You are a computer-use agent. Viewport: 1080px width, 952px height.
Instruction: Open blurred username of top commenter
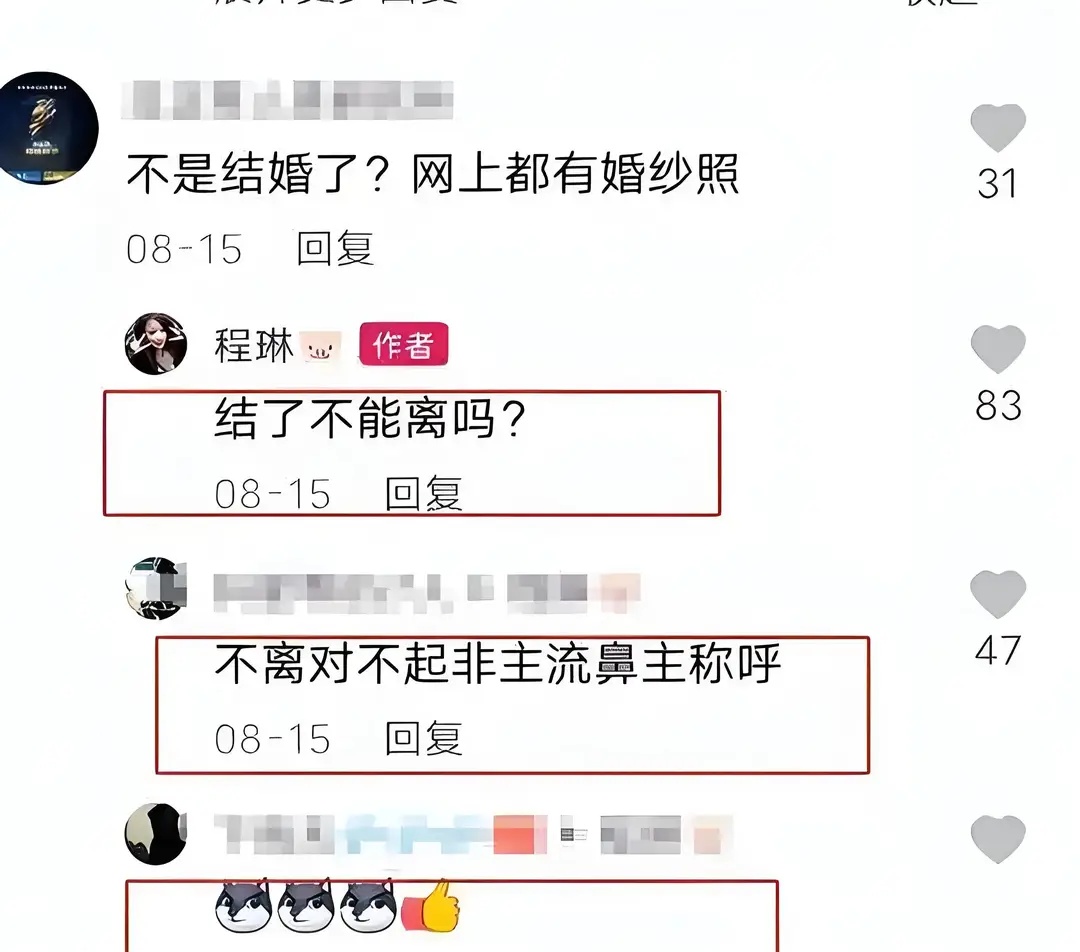pyautogui.click(x=288, y=100)
